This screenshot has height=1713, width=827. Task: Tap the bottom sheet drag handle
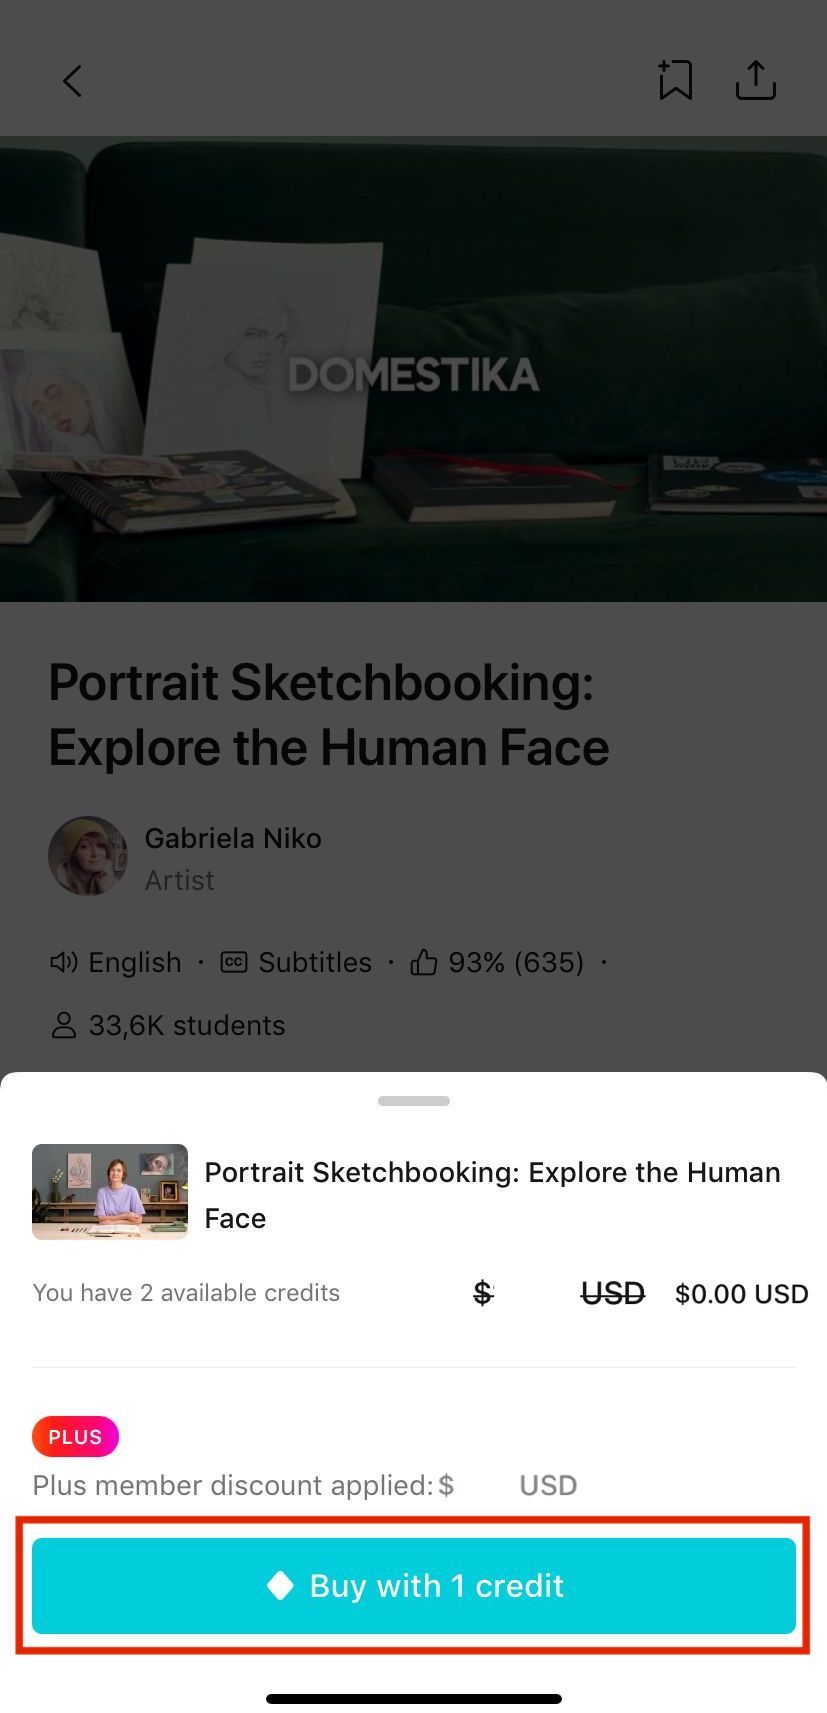(414, 1101)
